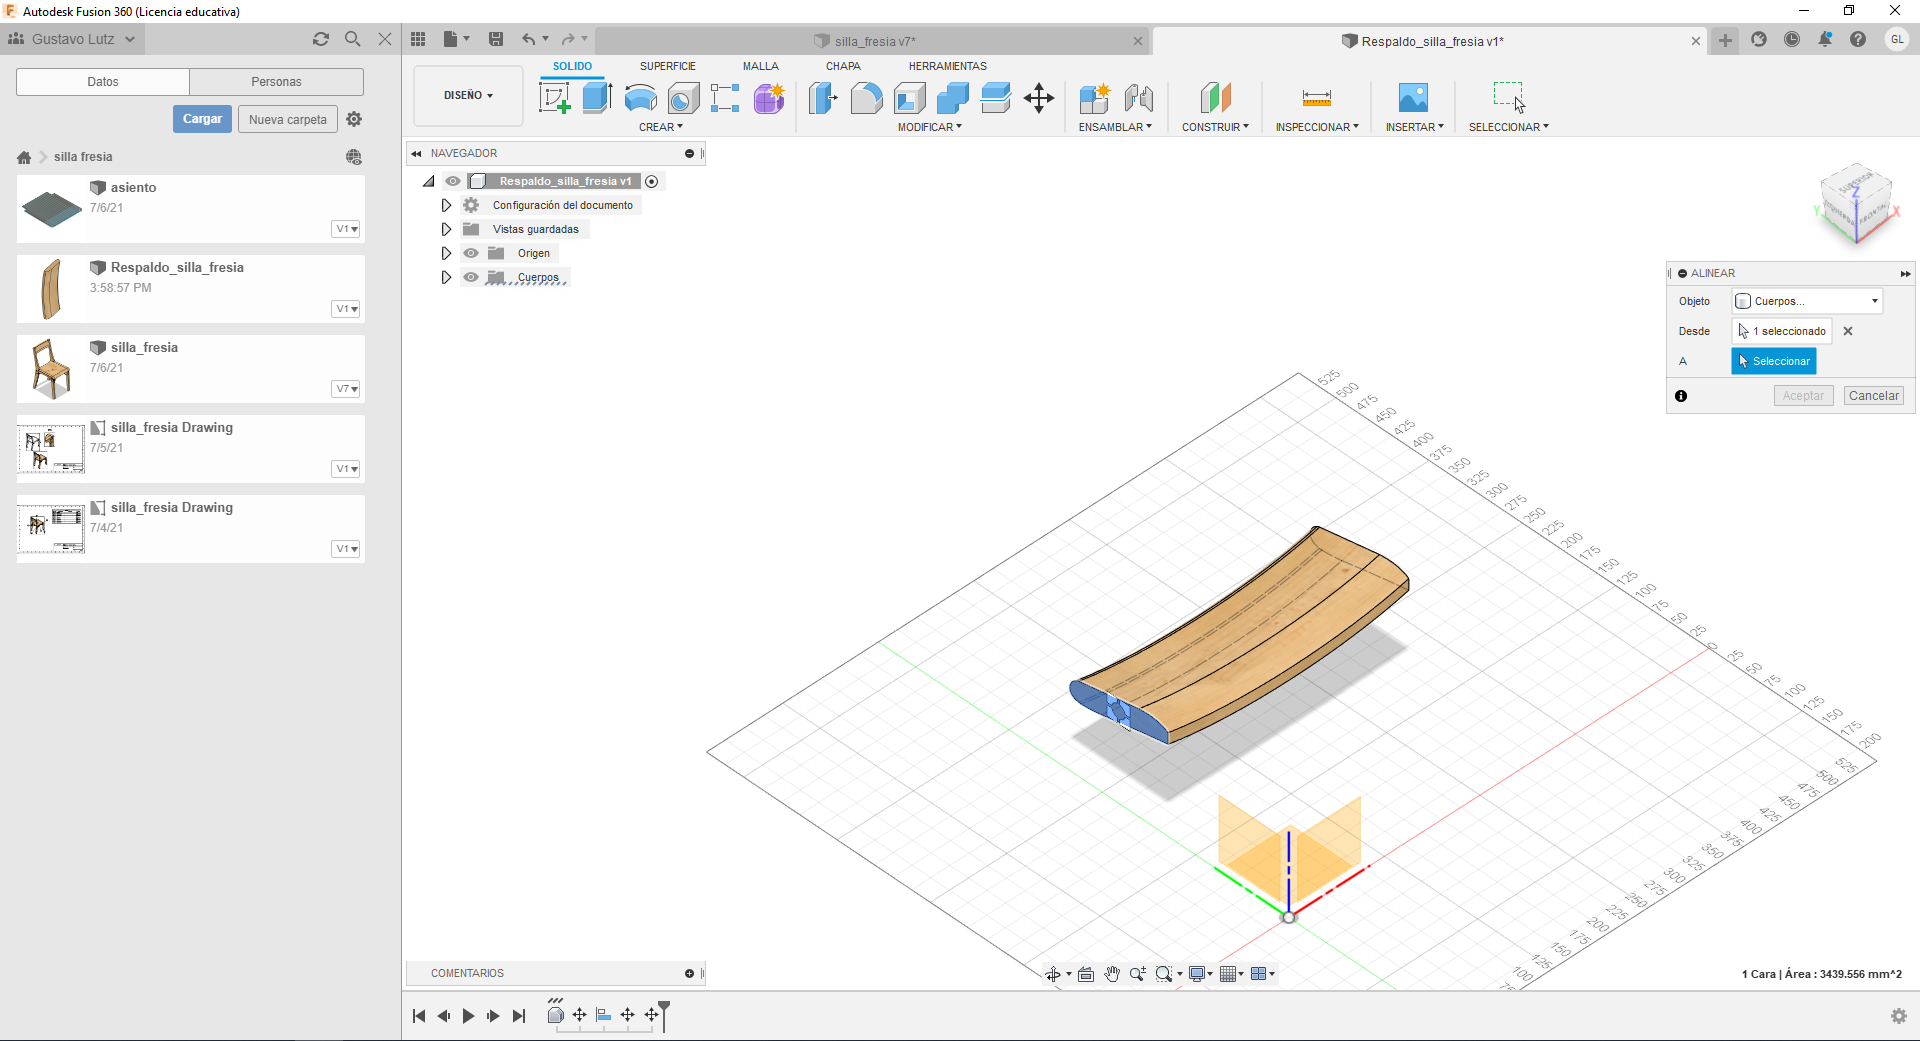Screen dimensions: 1920x1041
Task: Switch to the Personas tab
Action: point(276,82)
